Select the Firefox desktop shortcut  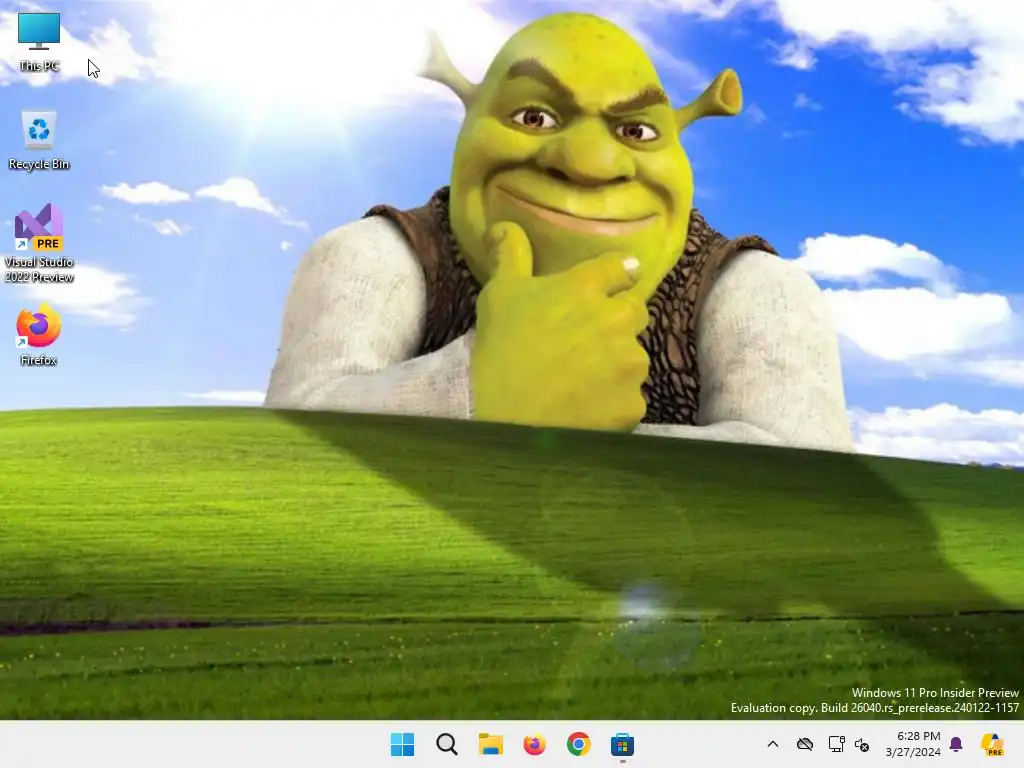[x=39, y=334]
